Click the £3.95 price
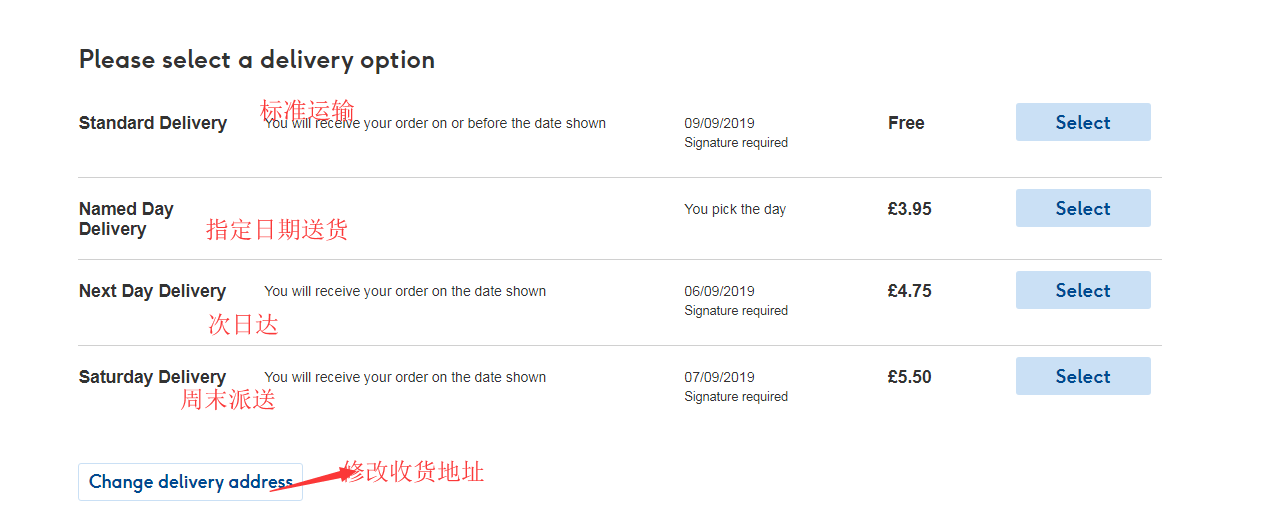The height and width of the screenshot is (520, 1273). (x=909, y=209)
